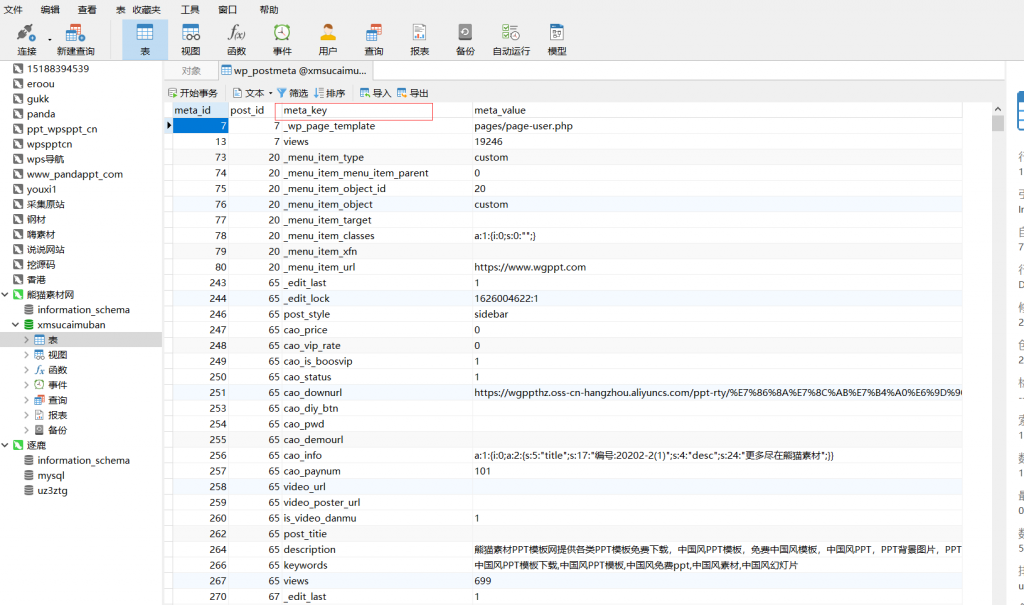Select the 视图 (View) toolbar icon
Viewport: 1024px width, 605px height.
pos(190,38)
